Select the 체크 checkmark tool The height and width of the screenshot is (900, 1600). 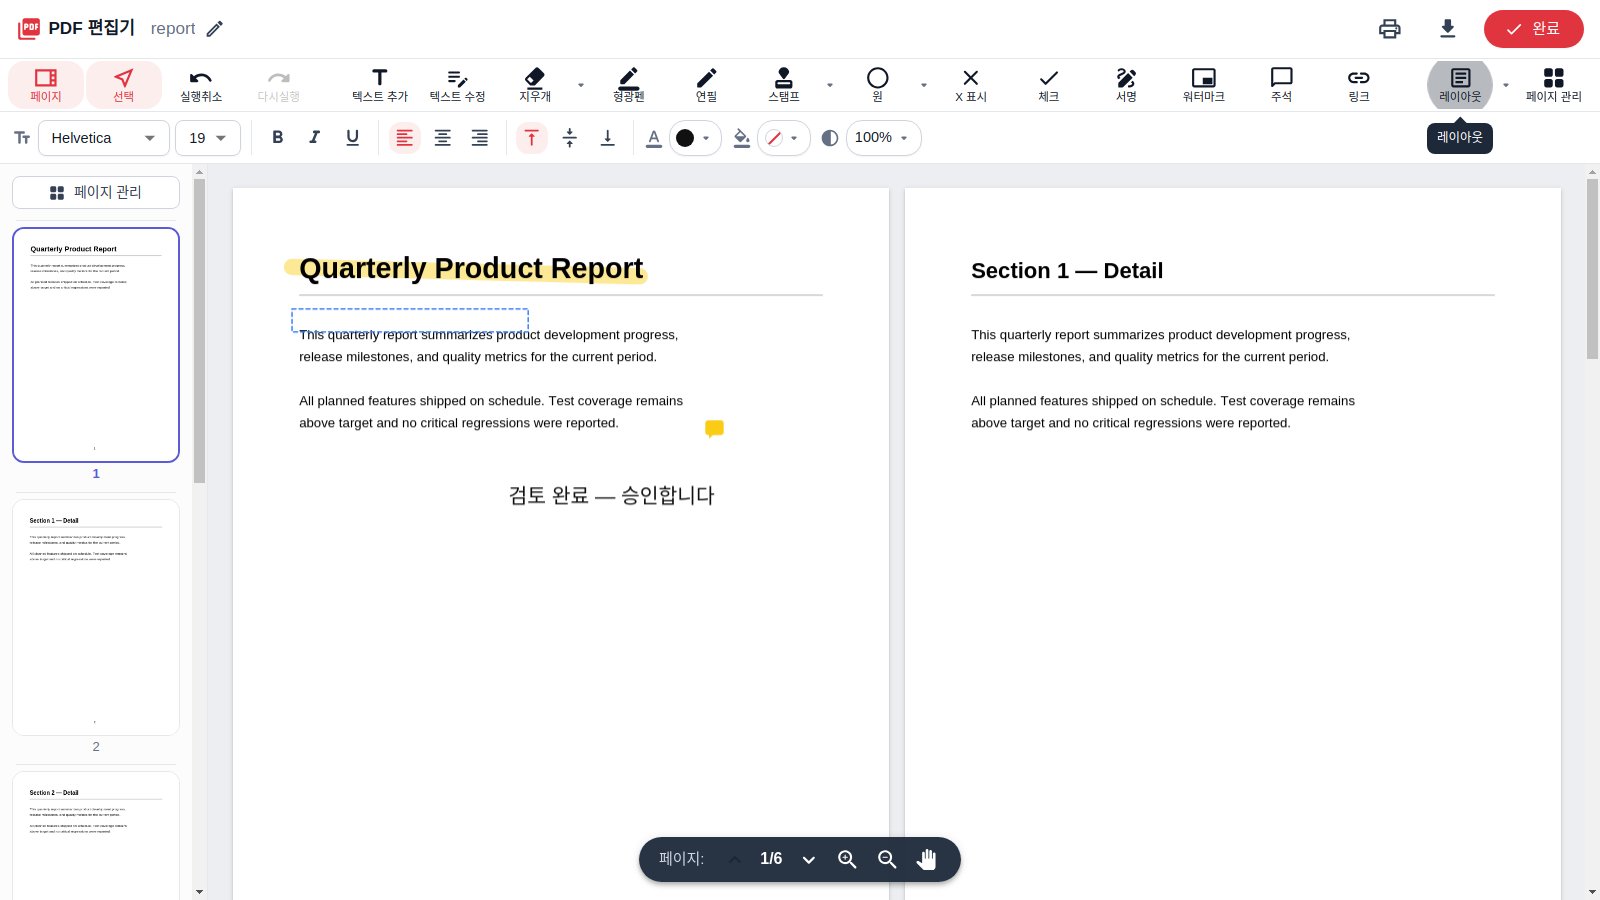click(1049, 85)
